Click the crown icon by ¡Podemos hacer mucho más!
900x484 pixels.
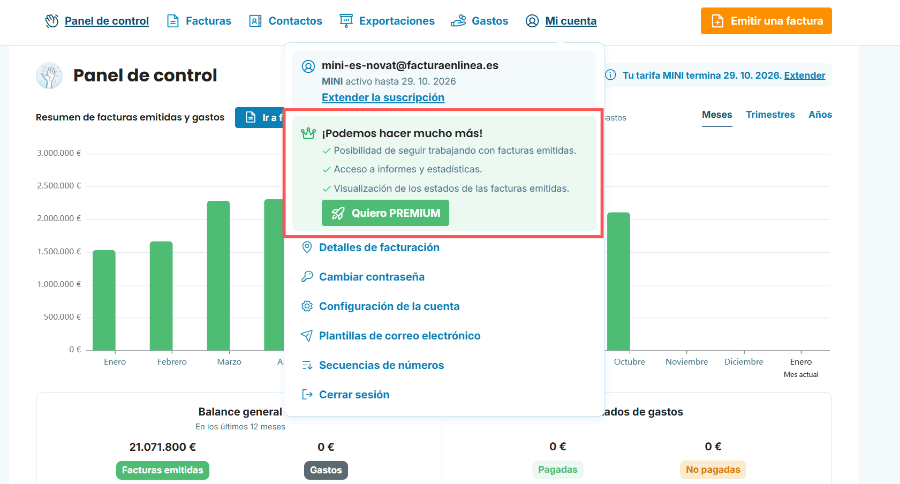click(308, 133)
